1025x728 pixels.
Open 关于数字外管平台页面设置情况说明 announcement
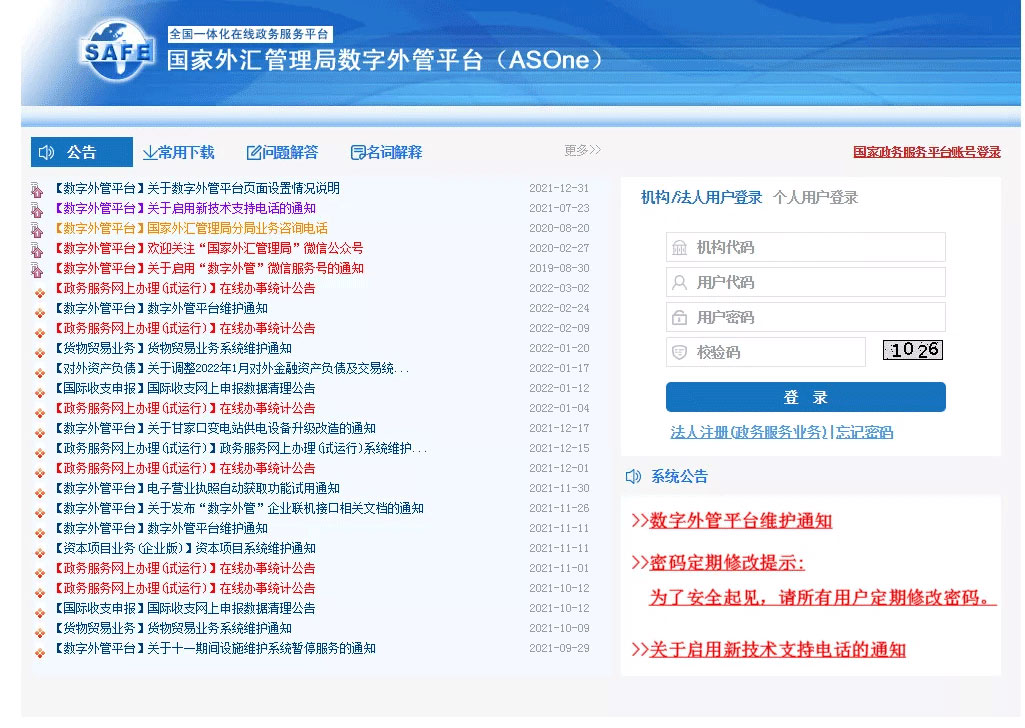[x=196, y=188]
